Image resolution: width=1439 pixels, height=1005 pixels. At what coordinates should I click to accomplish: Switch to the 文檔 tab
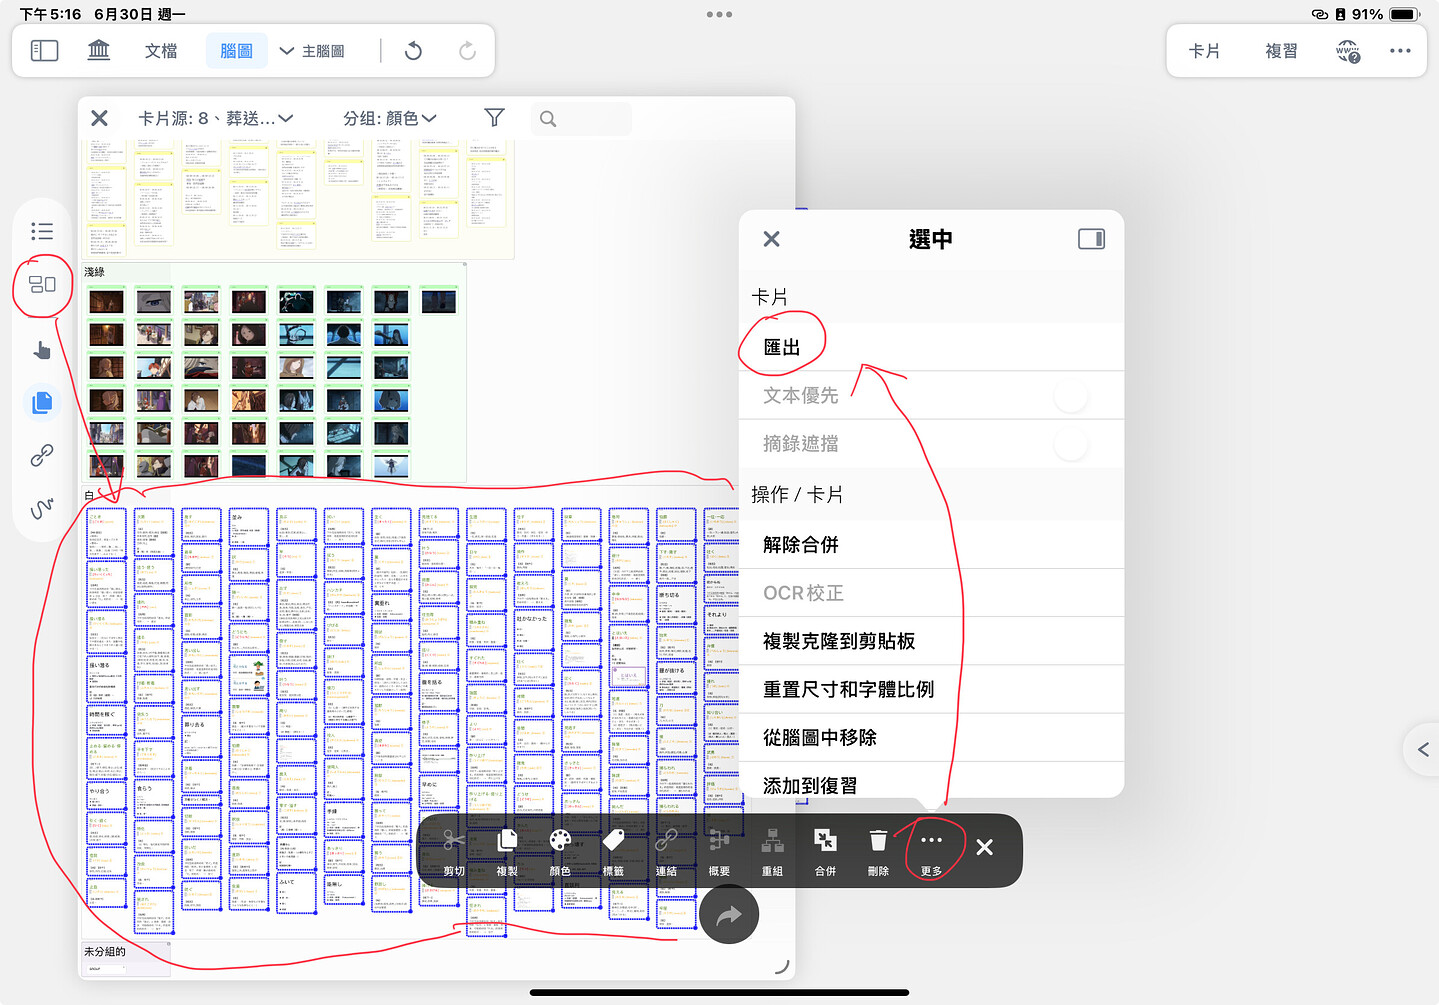pos(161,51)
